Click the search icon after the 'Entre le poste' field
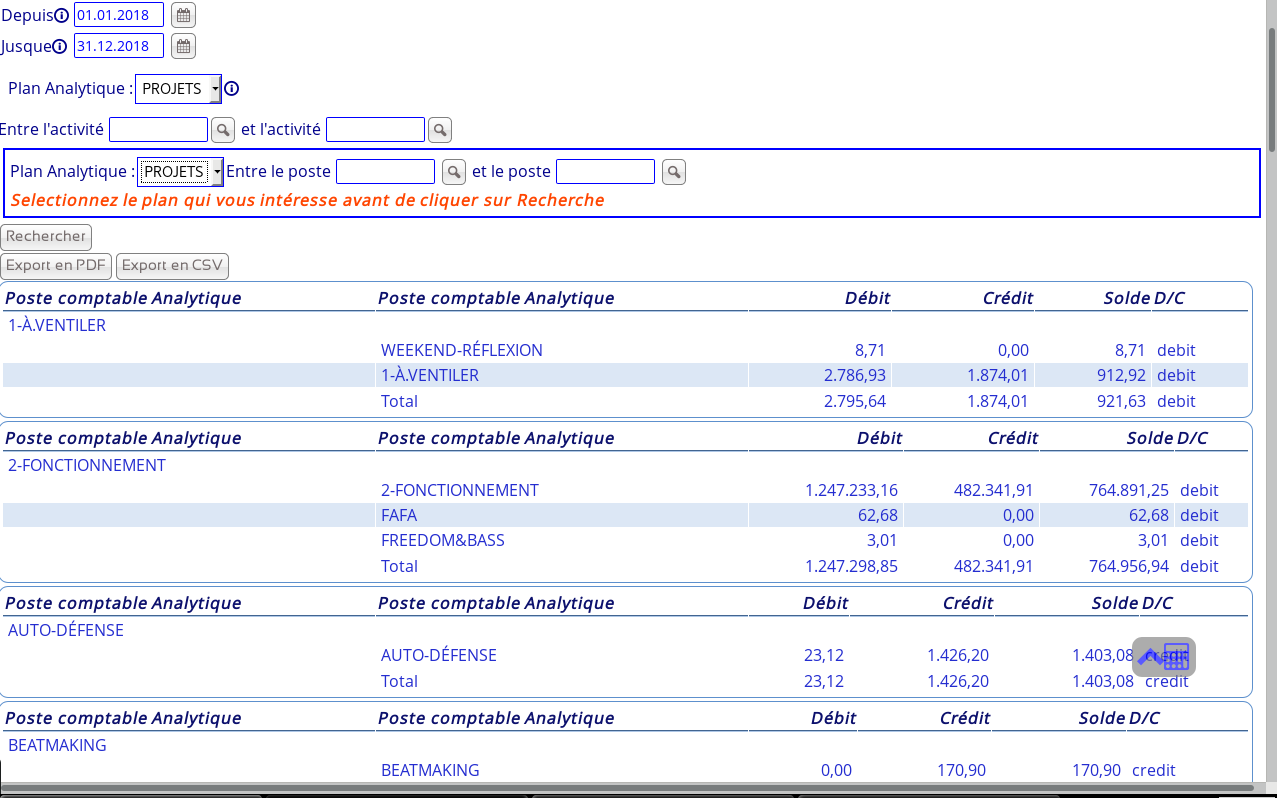 454,172
